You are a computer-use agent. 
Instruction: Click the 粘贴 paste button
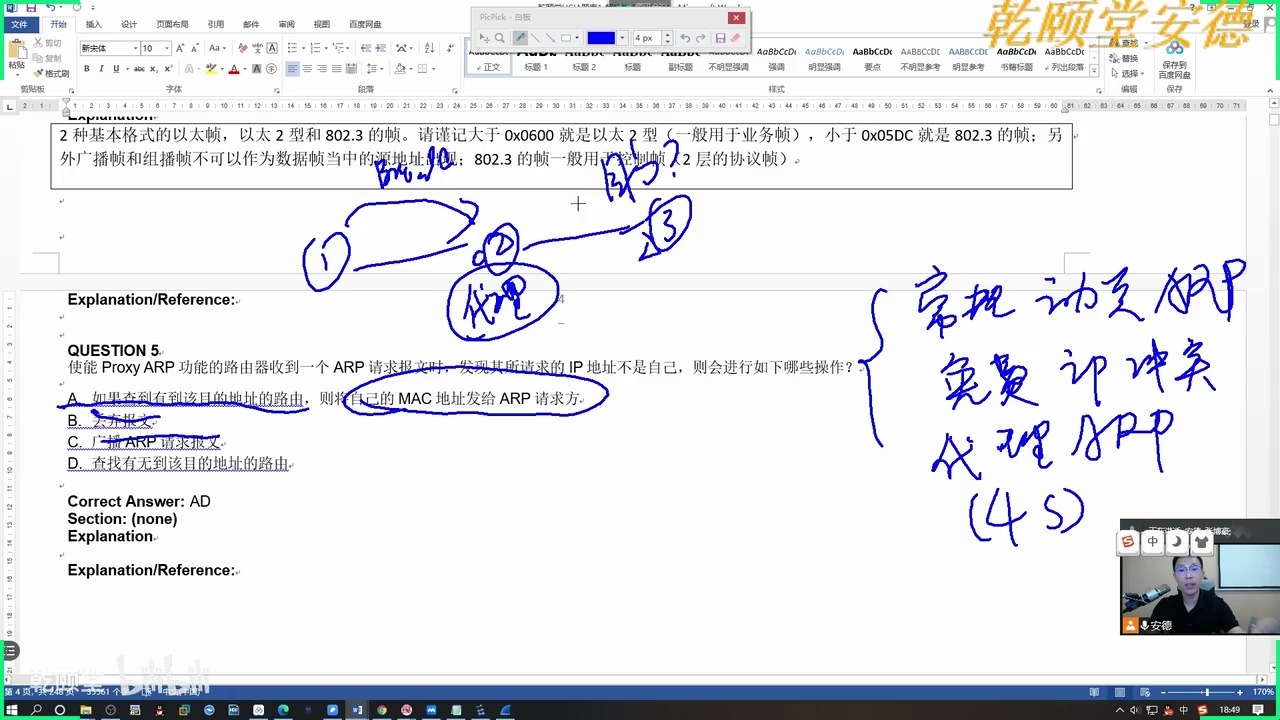(16, 55)
